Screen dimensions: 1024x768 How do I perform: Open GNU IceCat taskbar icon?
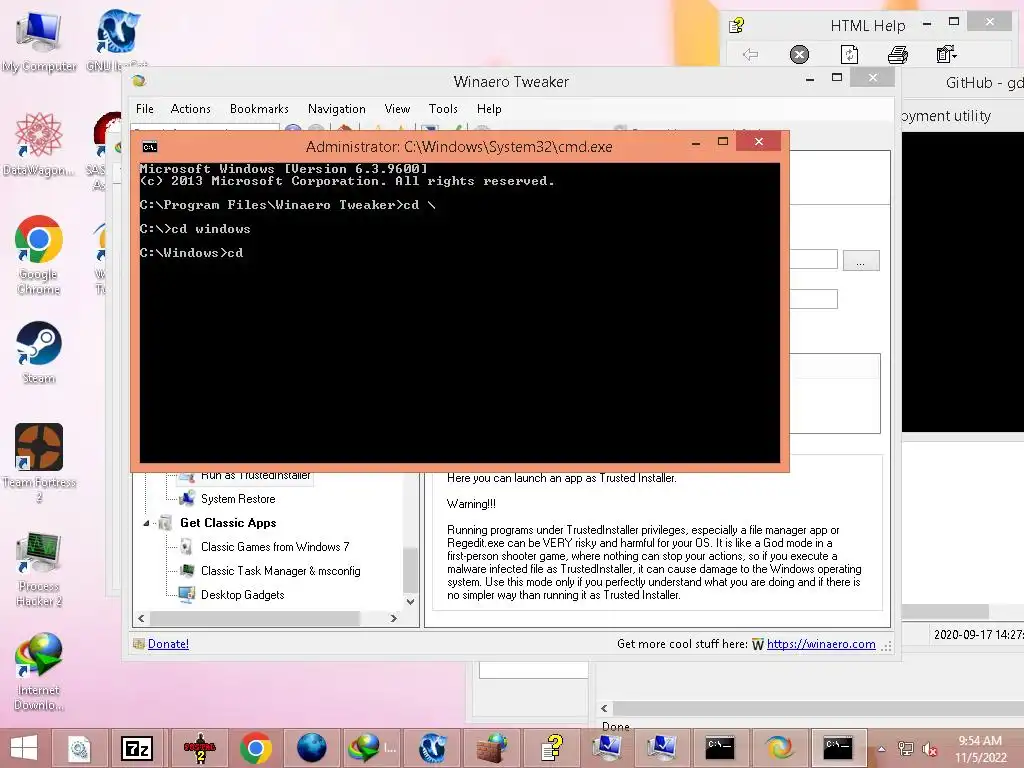432,748
